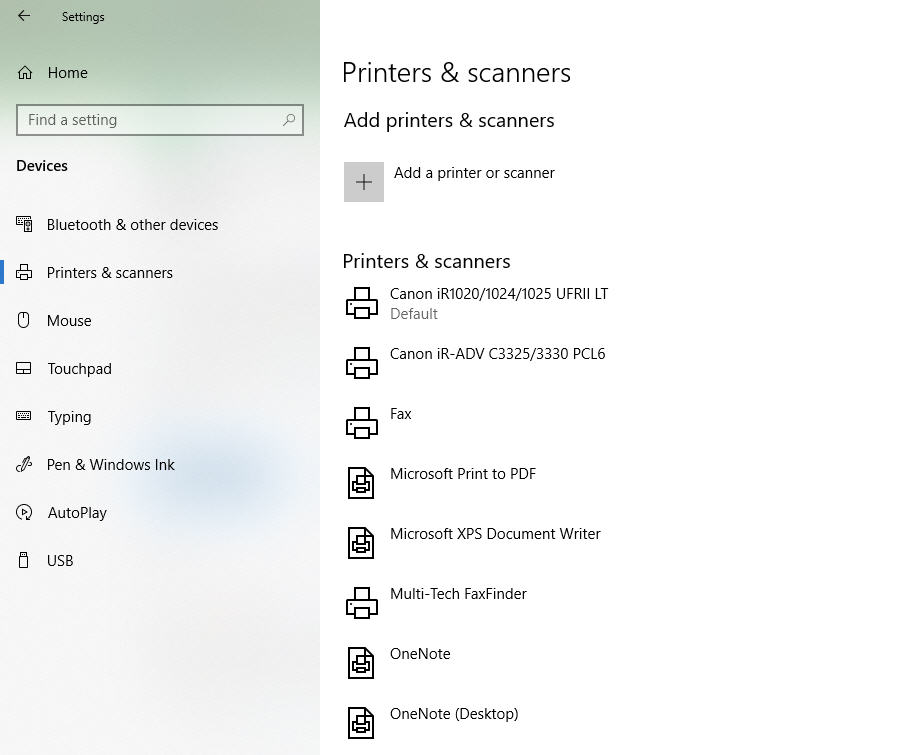Click the back arrow in Settings
Viewport: 902px width, 755px height.
click(24, 16)
